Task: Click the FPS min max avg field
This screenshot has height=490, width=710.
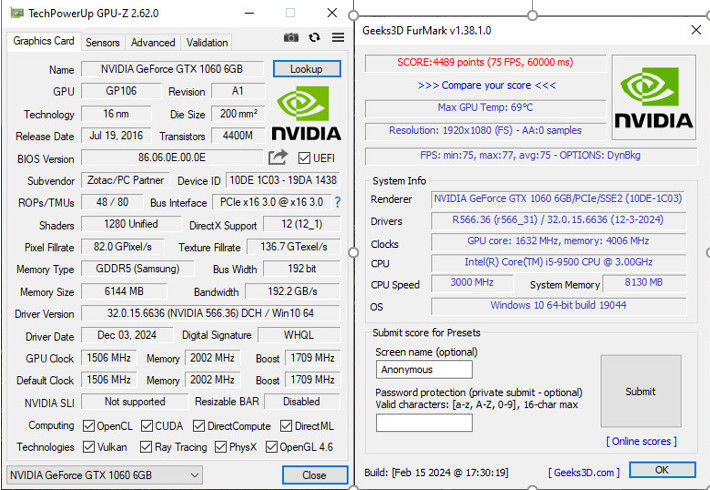Action: (531, 155)
